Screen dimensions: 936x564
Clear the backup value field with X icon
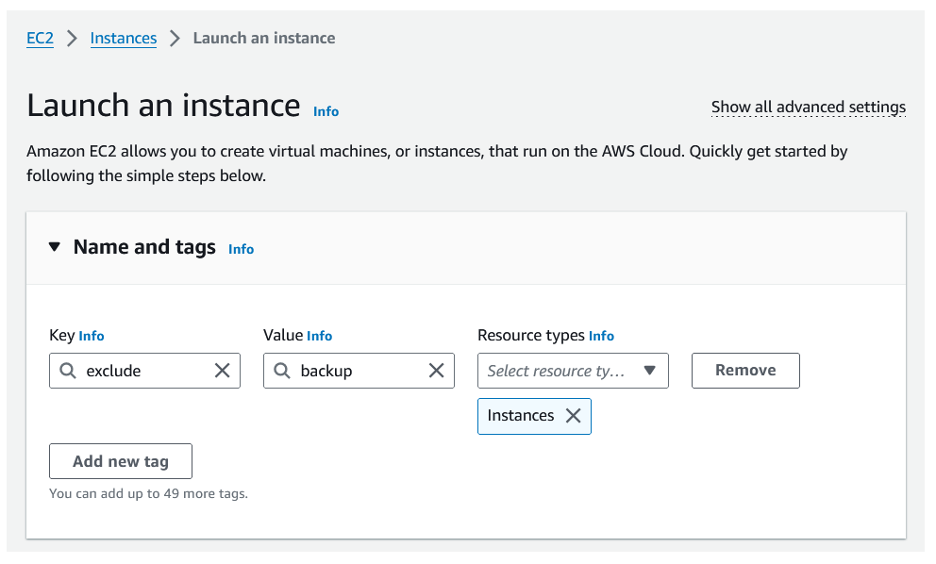tap(436, 371)
